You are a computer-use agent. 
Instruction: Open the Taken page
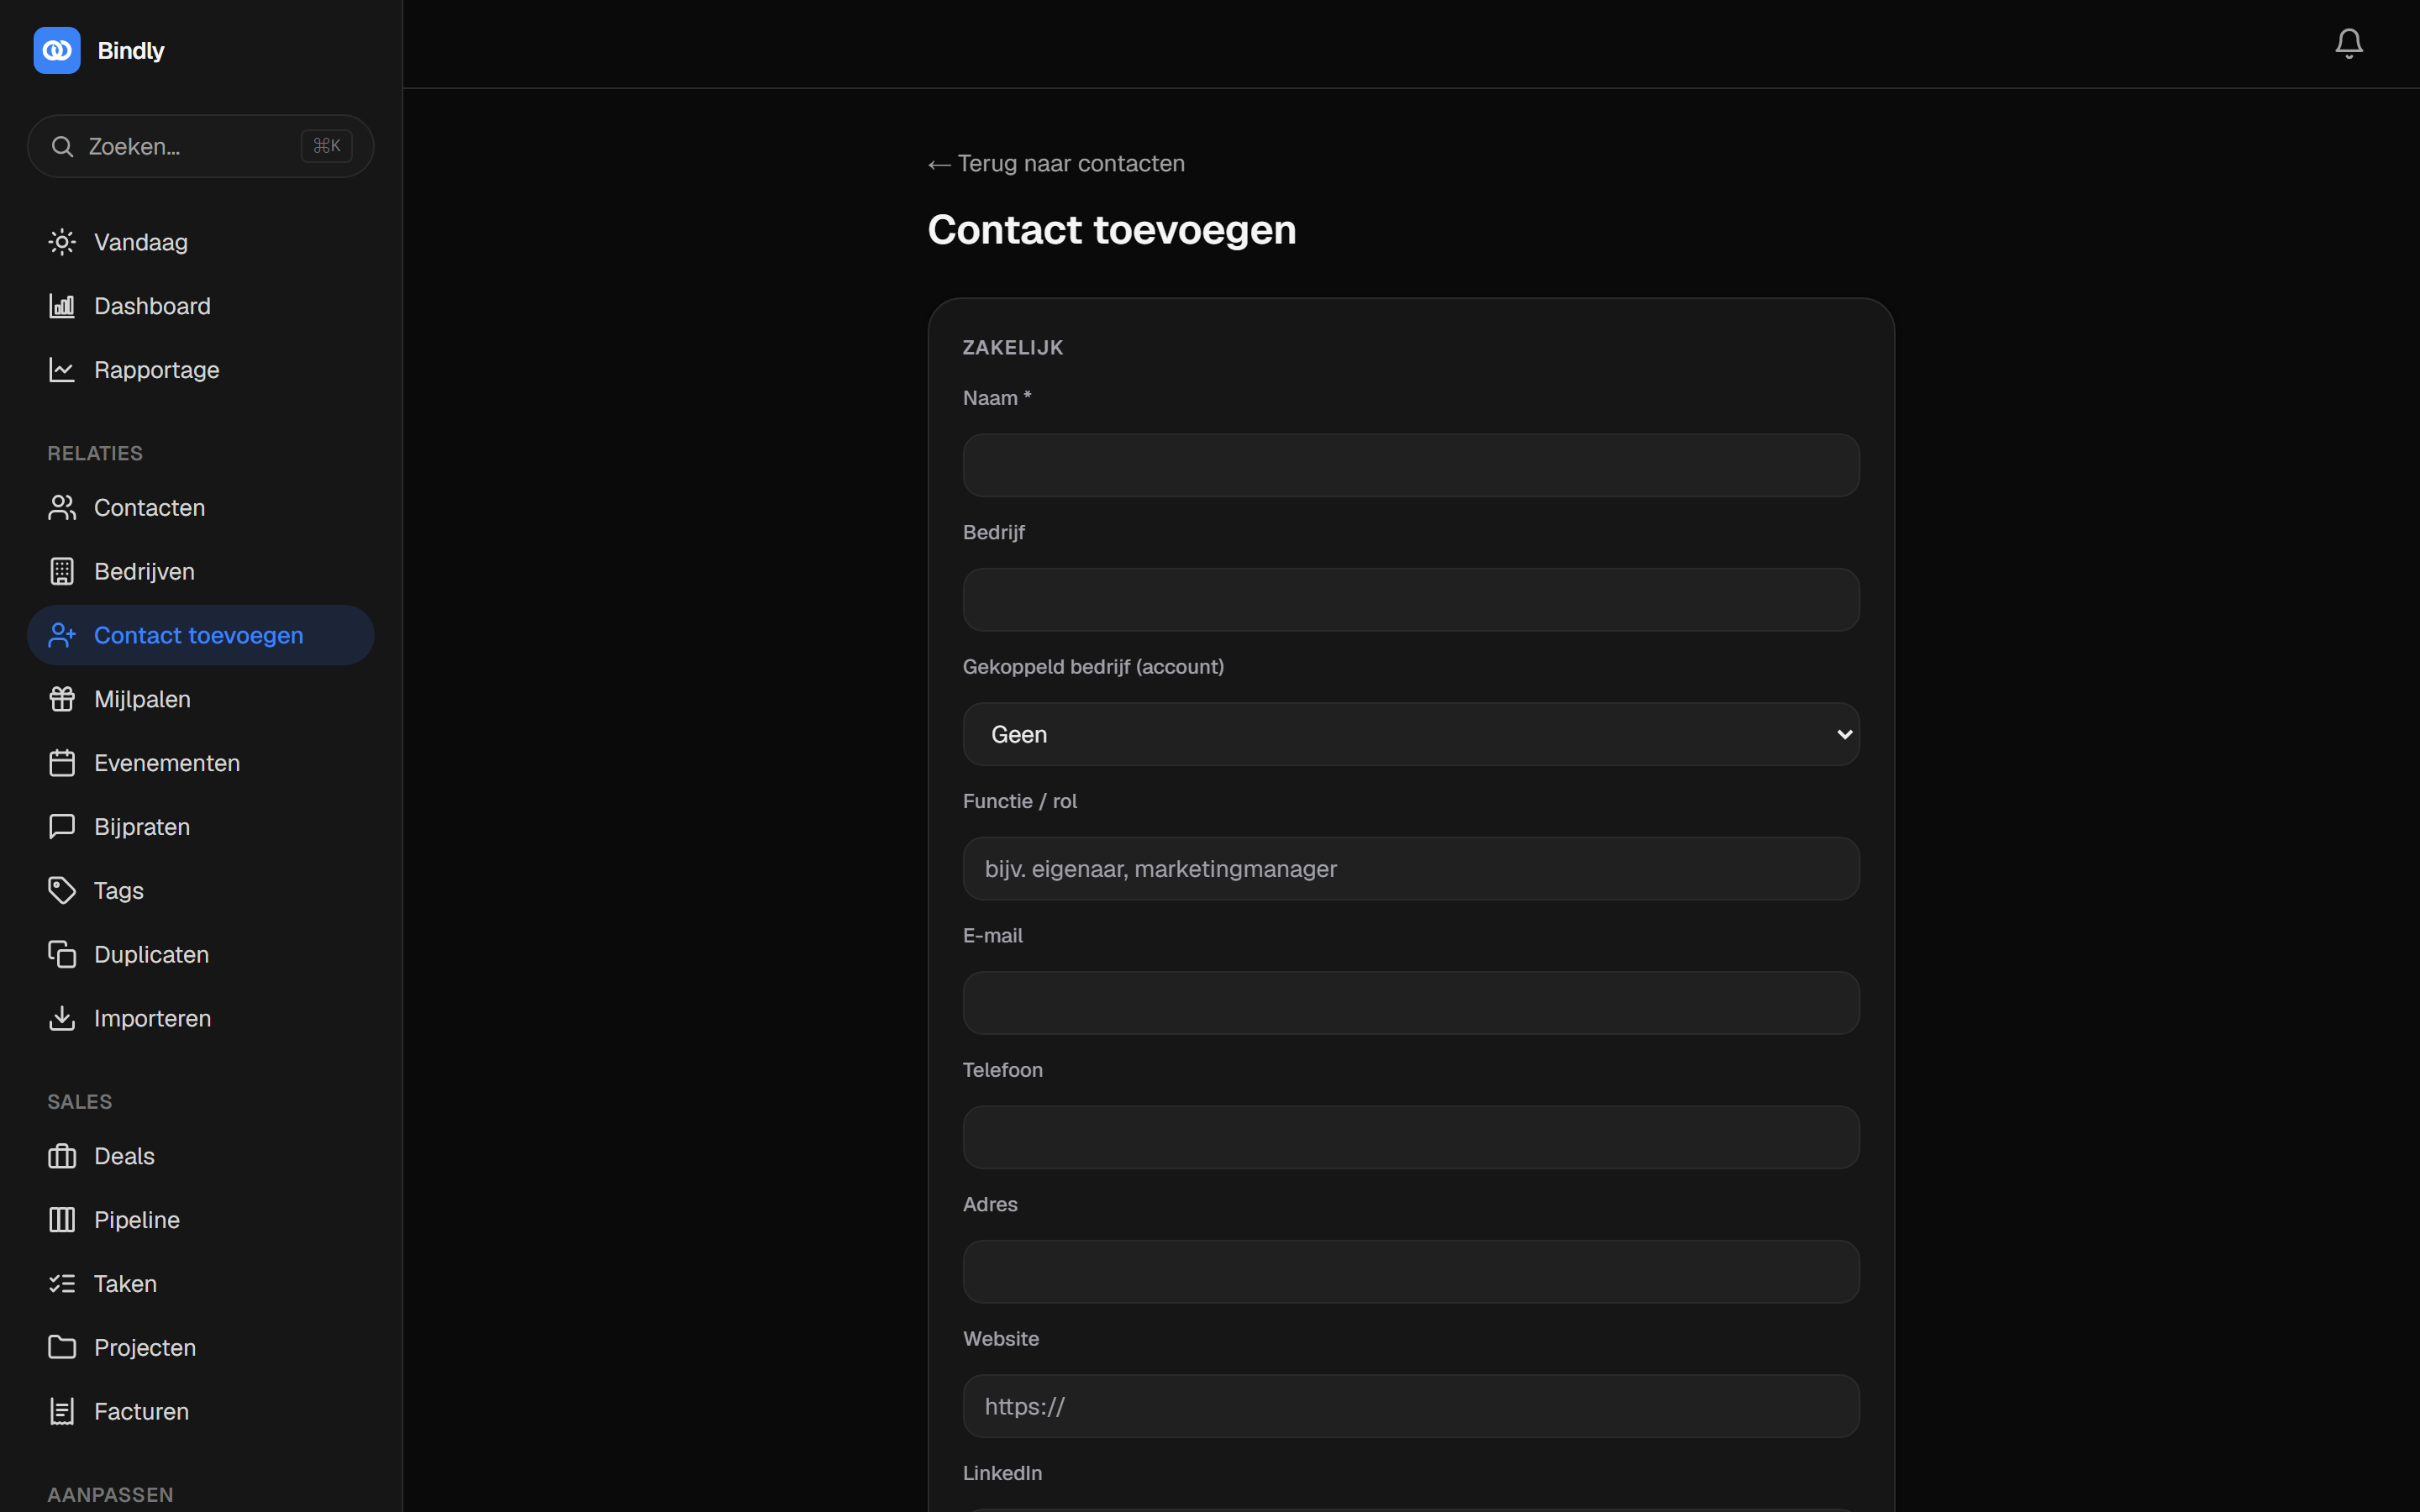(201, 1284)
